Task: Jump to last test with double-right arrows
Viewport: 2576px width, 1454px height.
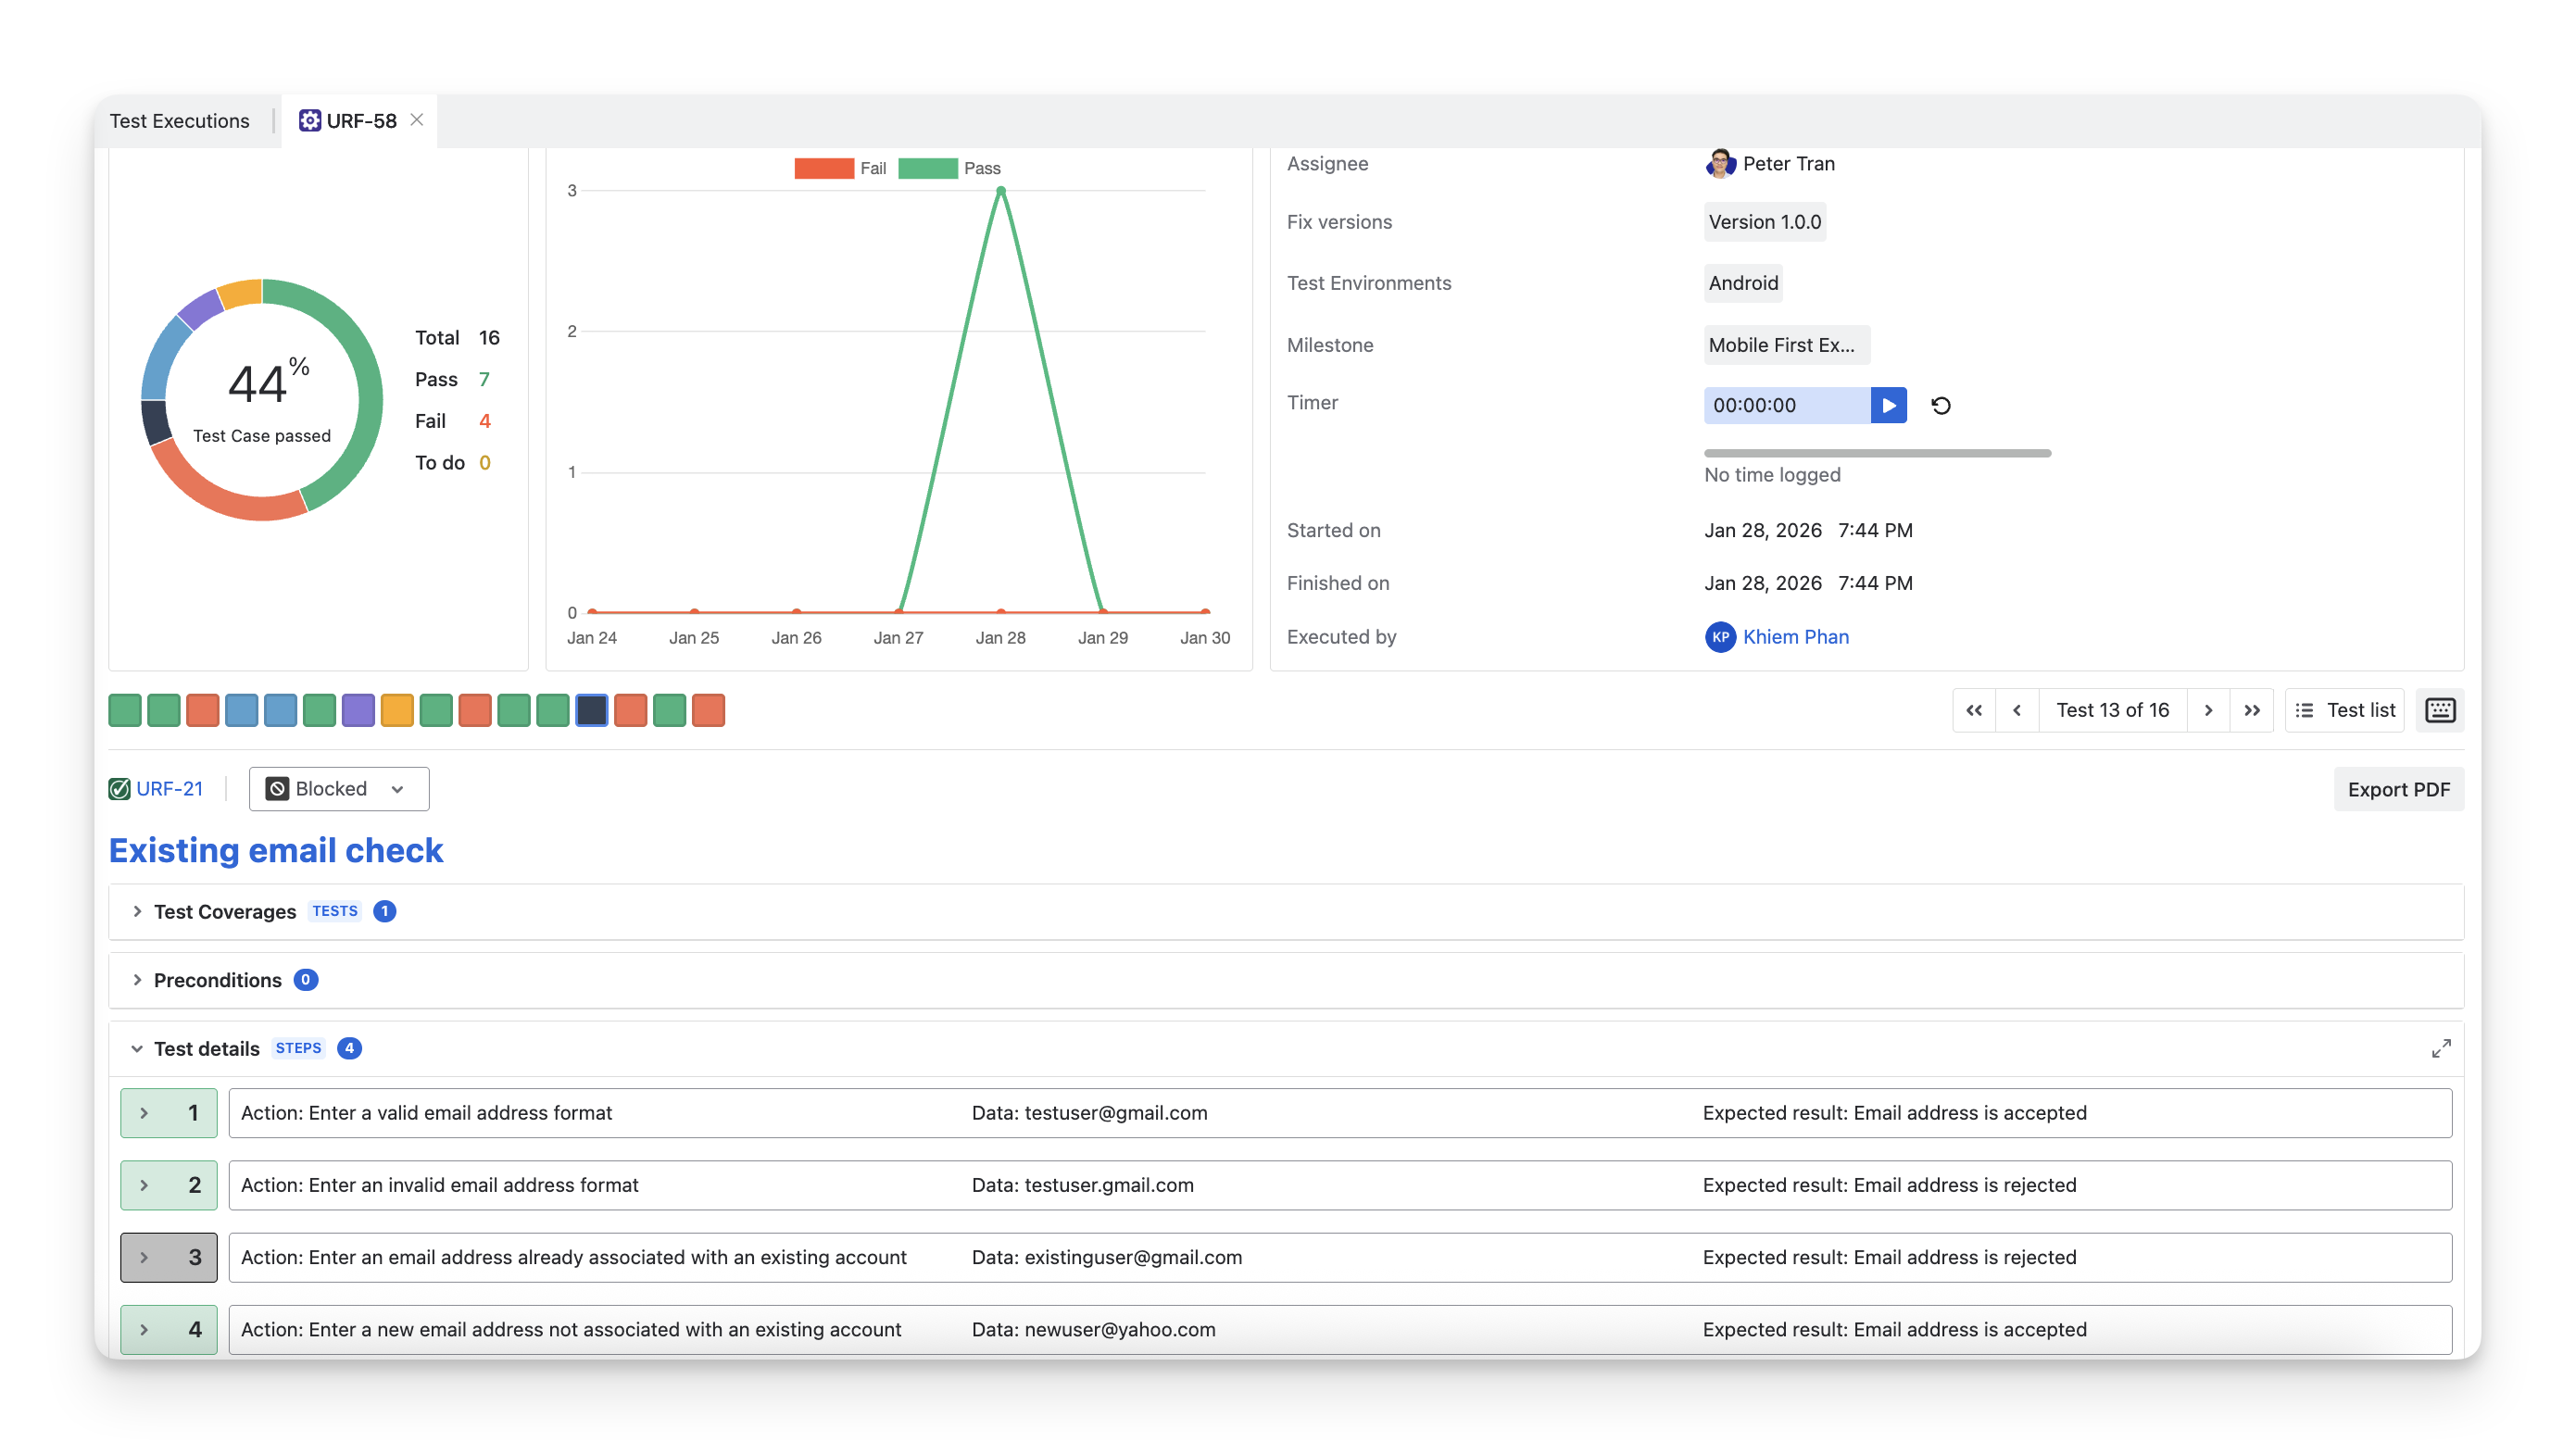Action: [2252, 710]
